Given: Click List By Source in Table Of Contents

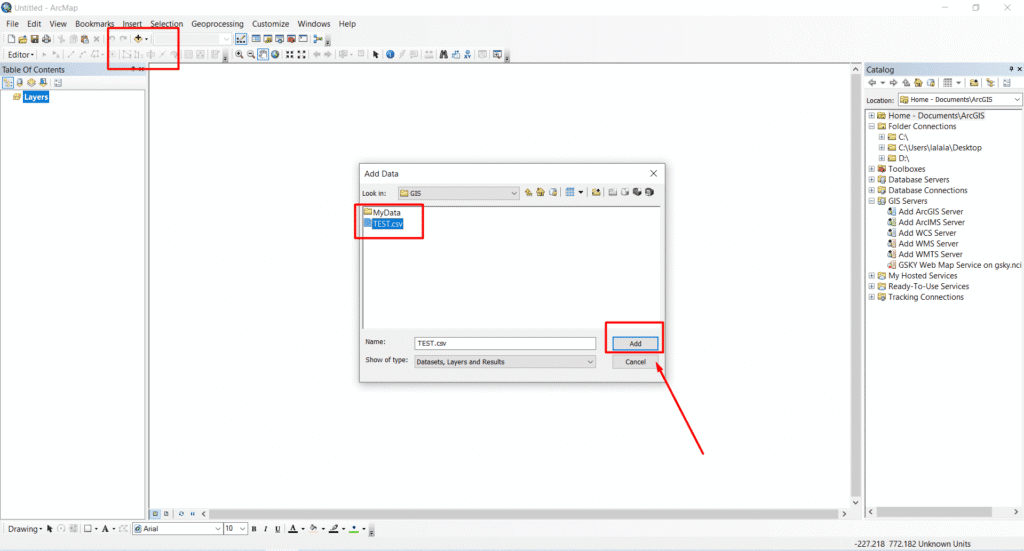Looking at the screenshot, I should pos(20,83).
